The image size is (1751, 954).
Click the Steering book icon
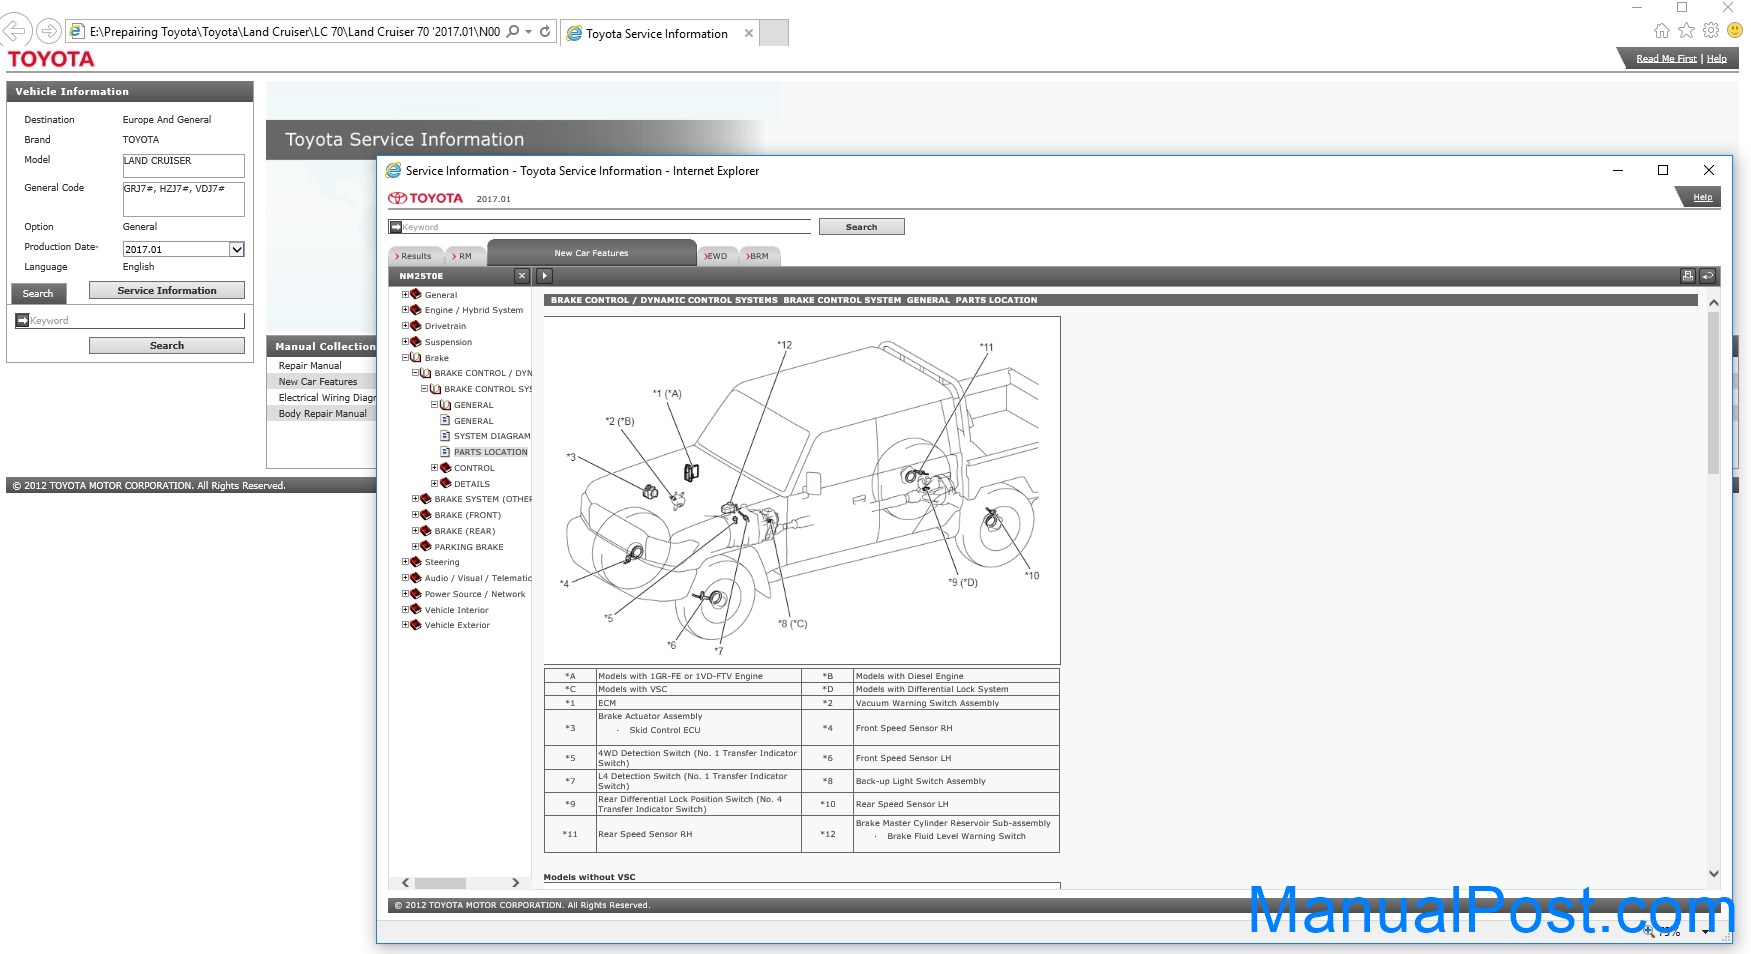coord(416,562)
